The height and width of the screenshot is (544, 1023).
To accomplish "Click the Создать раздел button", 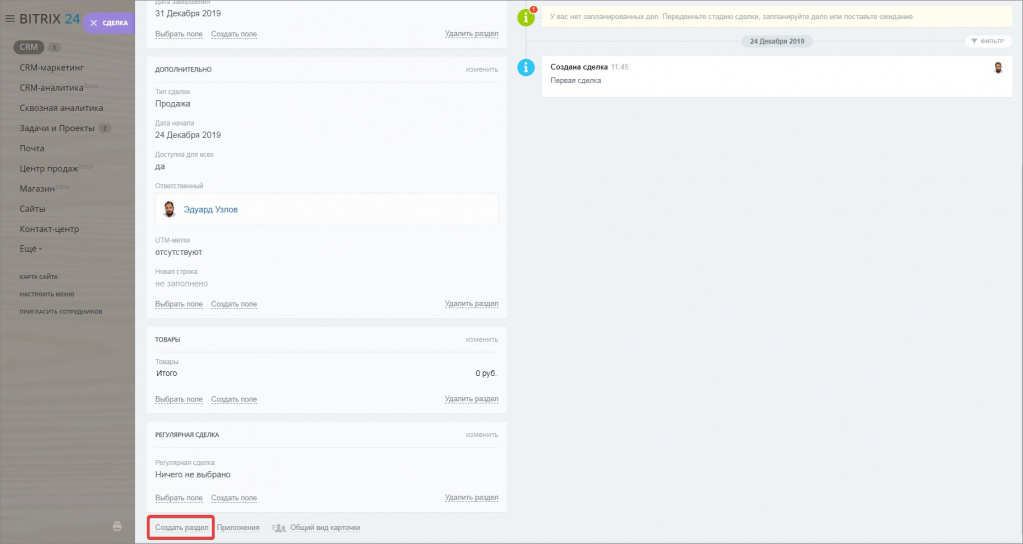I will click(x=181, y=527).
